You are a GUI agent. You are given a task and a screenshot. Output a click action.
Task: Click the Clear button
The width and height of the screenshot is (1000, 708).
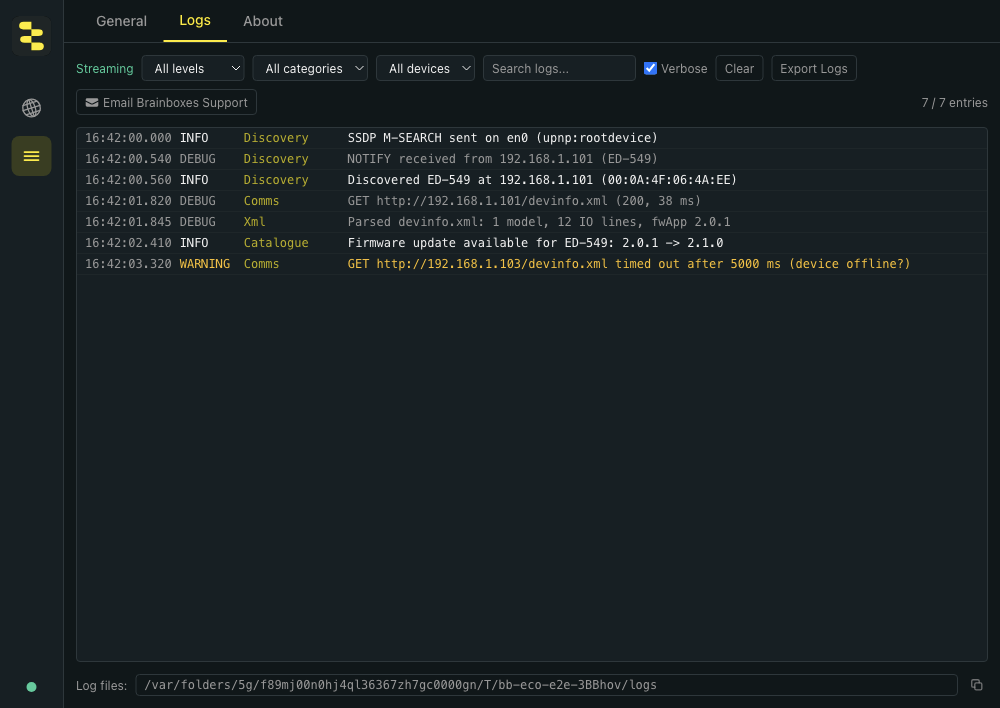tap(739, 68)
